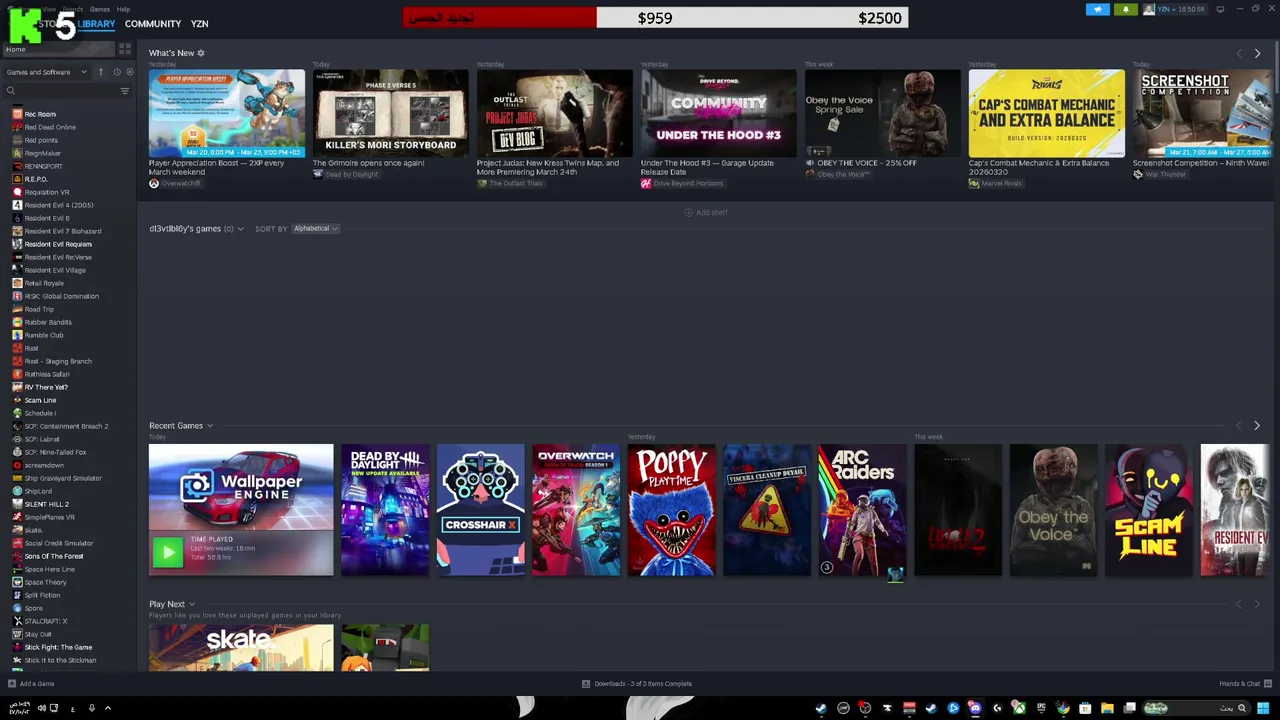Open File Explorer from the taskbar
The image size is (1280, 720).
[x=1107, y=708]
